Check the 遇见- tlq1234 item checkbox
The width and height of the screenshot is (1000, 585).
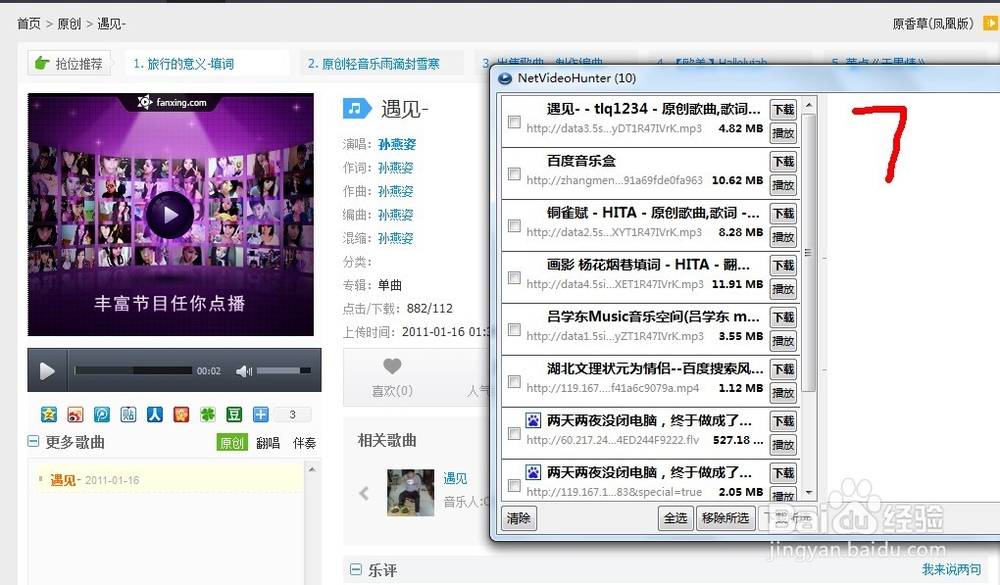click(x=514, y=122)
